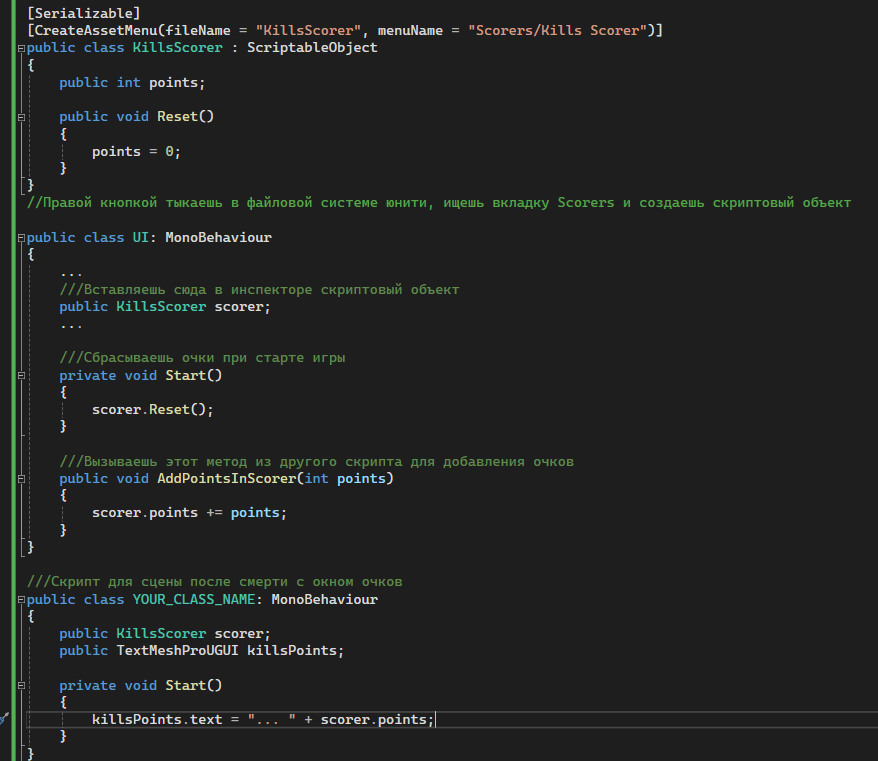
Task: Click the 'public int points;' field
Action: coord(132,82)
